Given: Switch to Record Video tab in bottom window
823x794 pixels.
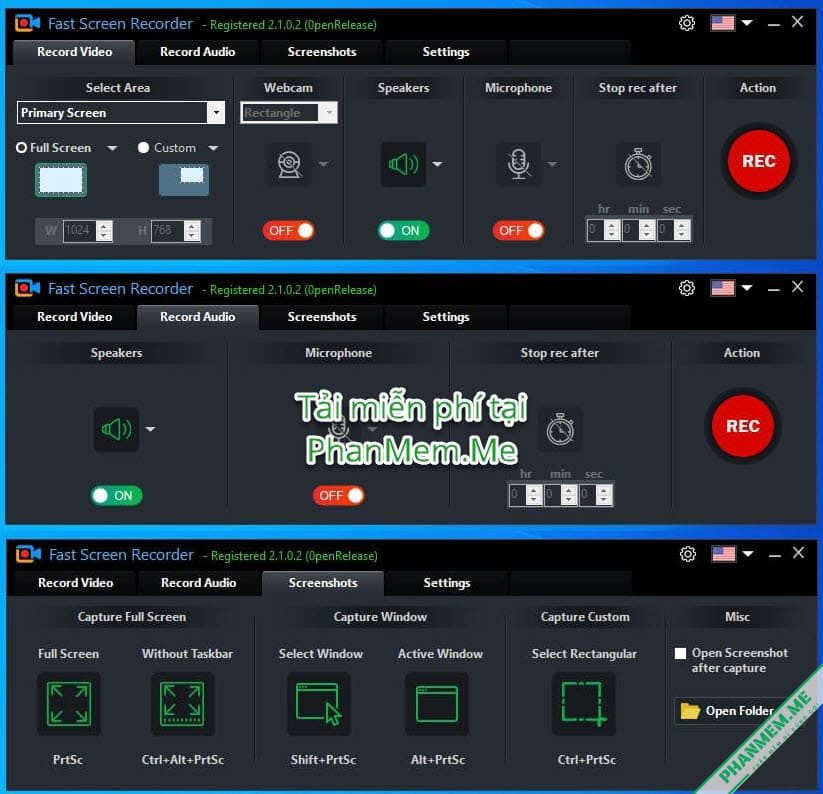Looking at the screenshot, I should tap(75, 583).
